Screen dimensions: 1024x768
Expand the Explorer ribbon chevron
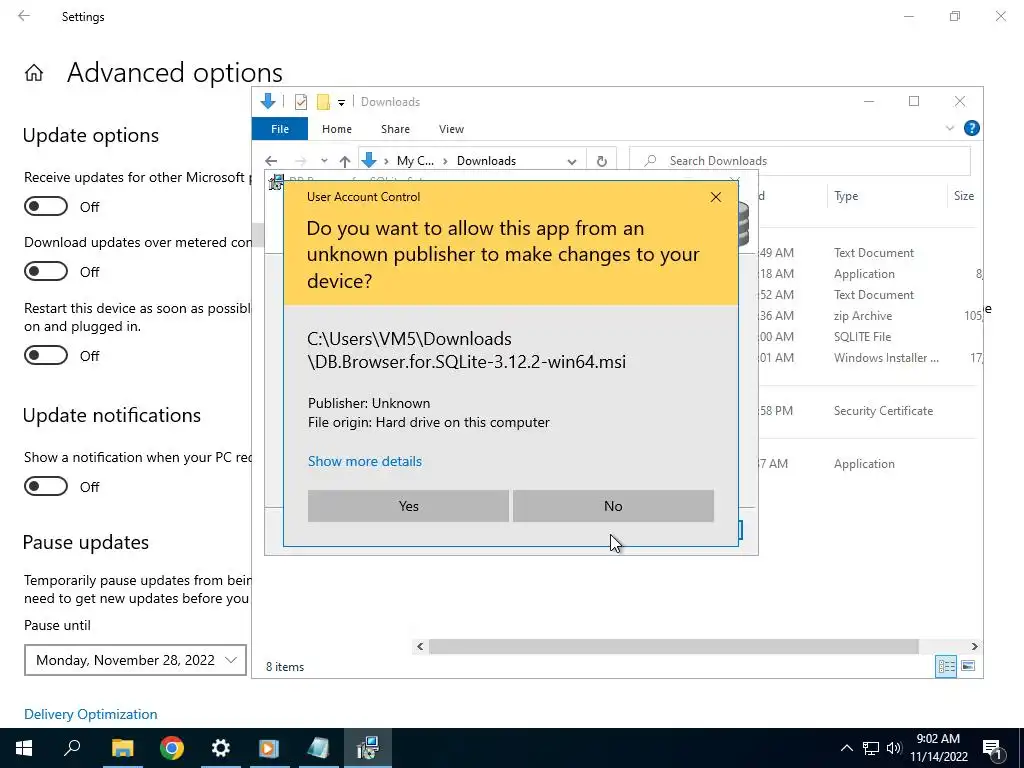click(x=950, y=128)
